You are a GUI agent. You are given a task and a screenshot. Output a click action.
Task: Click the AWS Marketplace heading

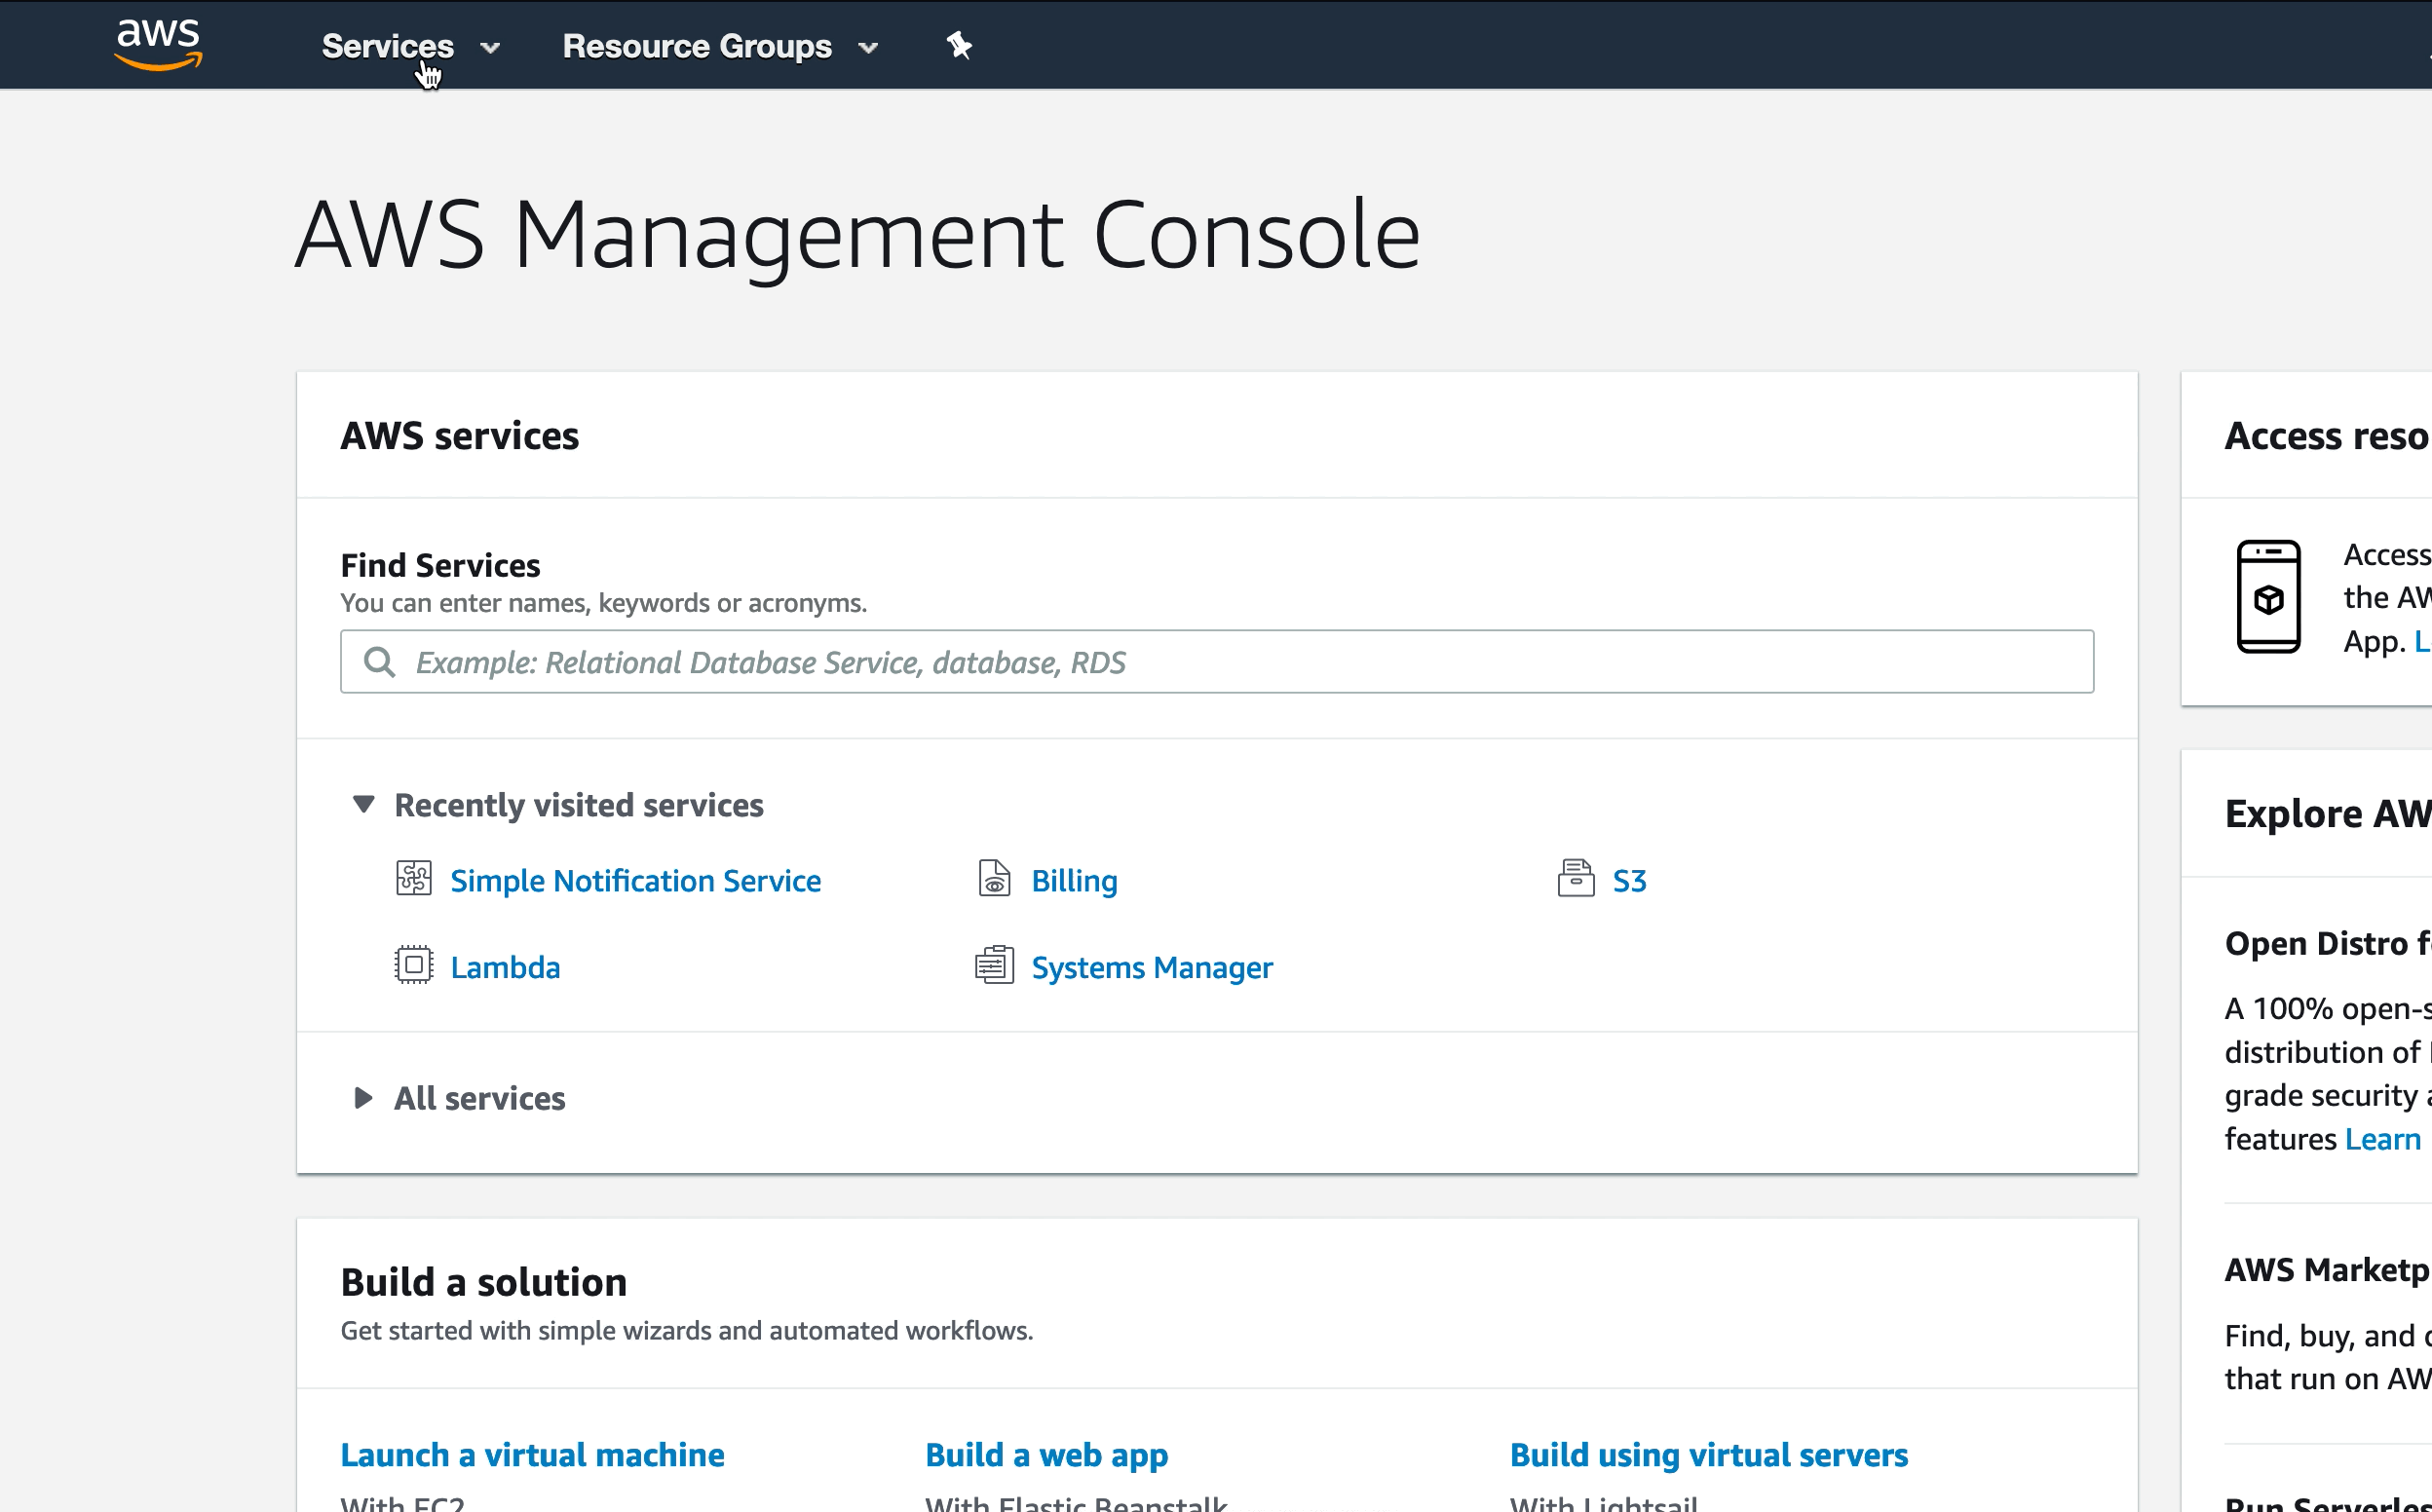(2328, 1270)
